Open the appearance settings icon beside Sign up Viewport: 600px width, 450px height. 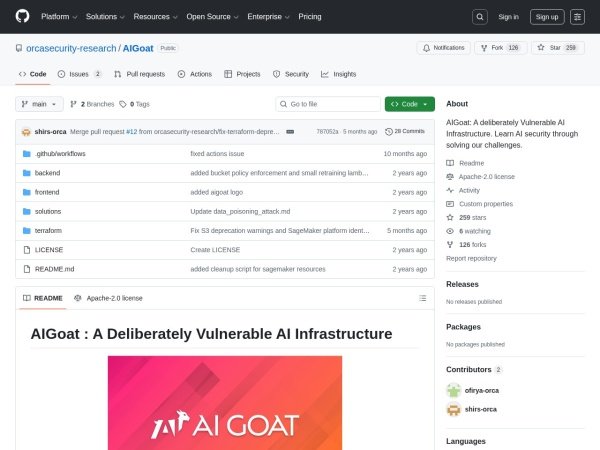coord(577,17)
